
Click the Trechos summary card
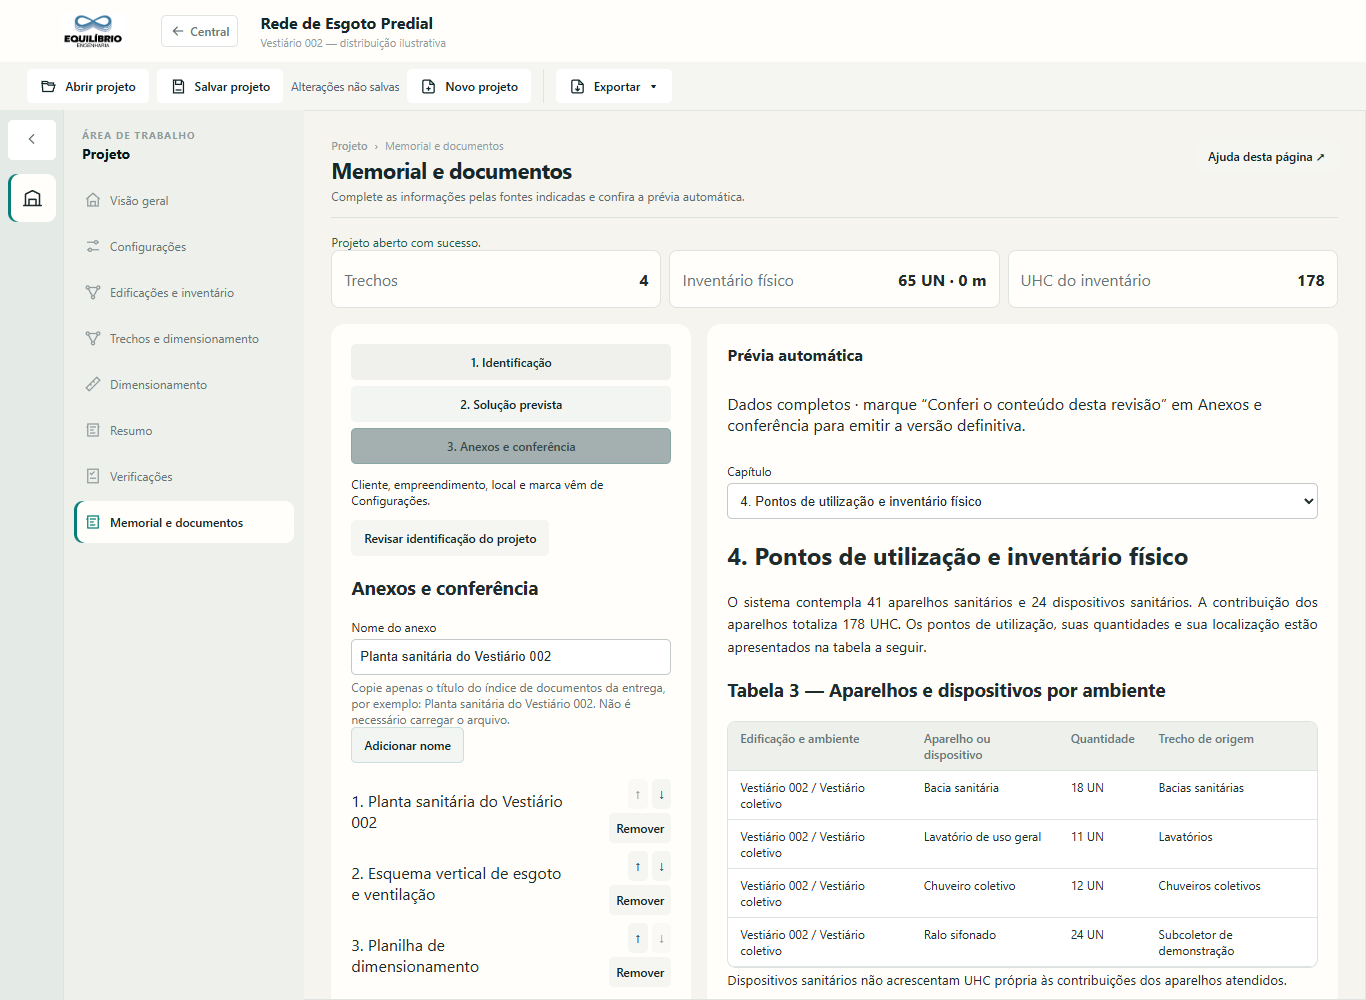pos(496,279)
